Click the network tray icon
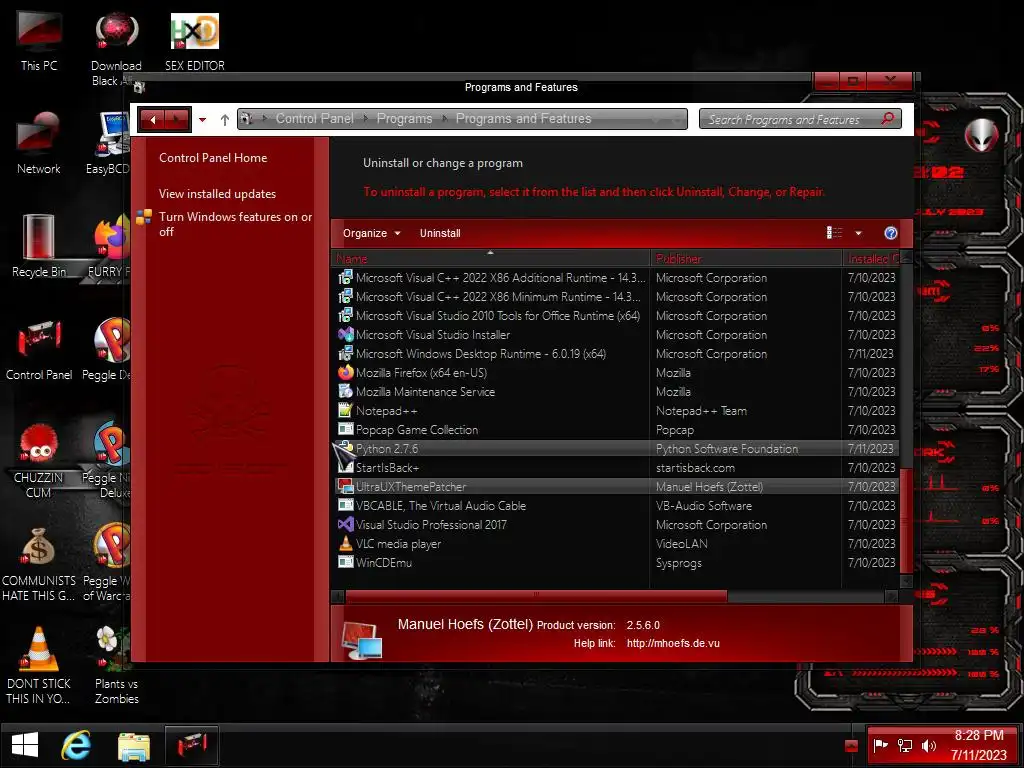 [905, 745]
